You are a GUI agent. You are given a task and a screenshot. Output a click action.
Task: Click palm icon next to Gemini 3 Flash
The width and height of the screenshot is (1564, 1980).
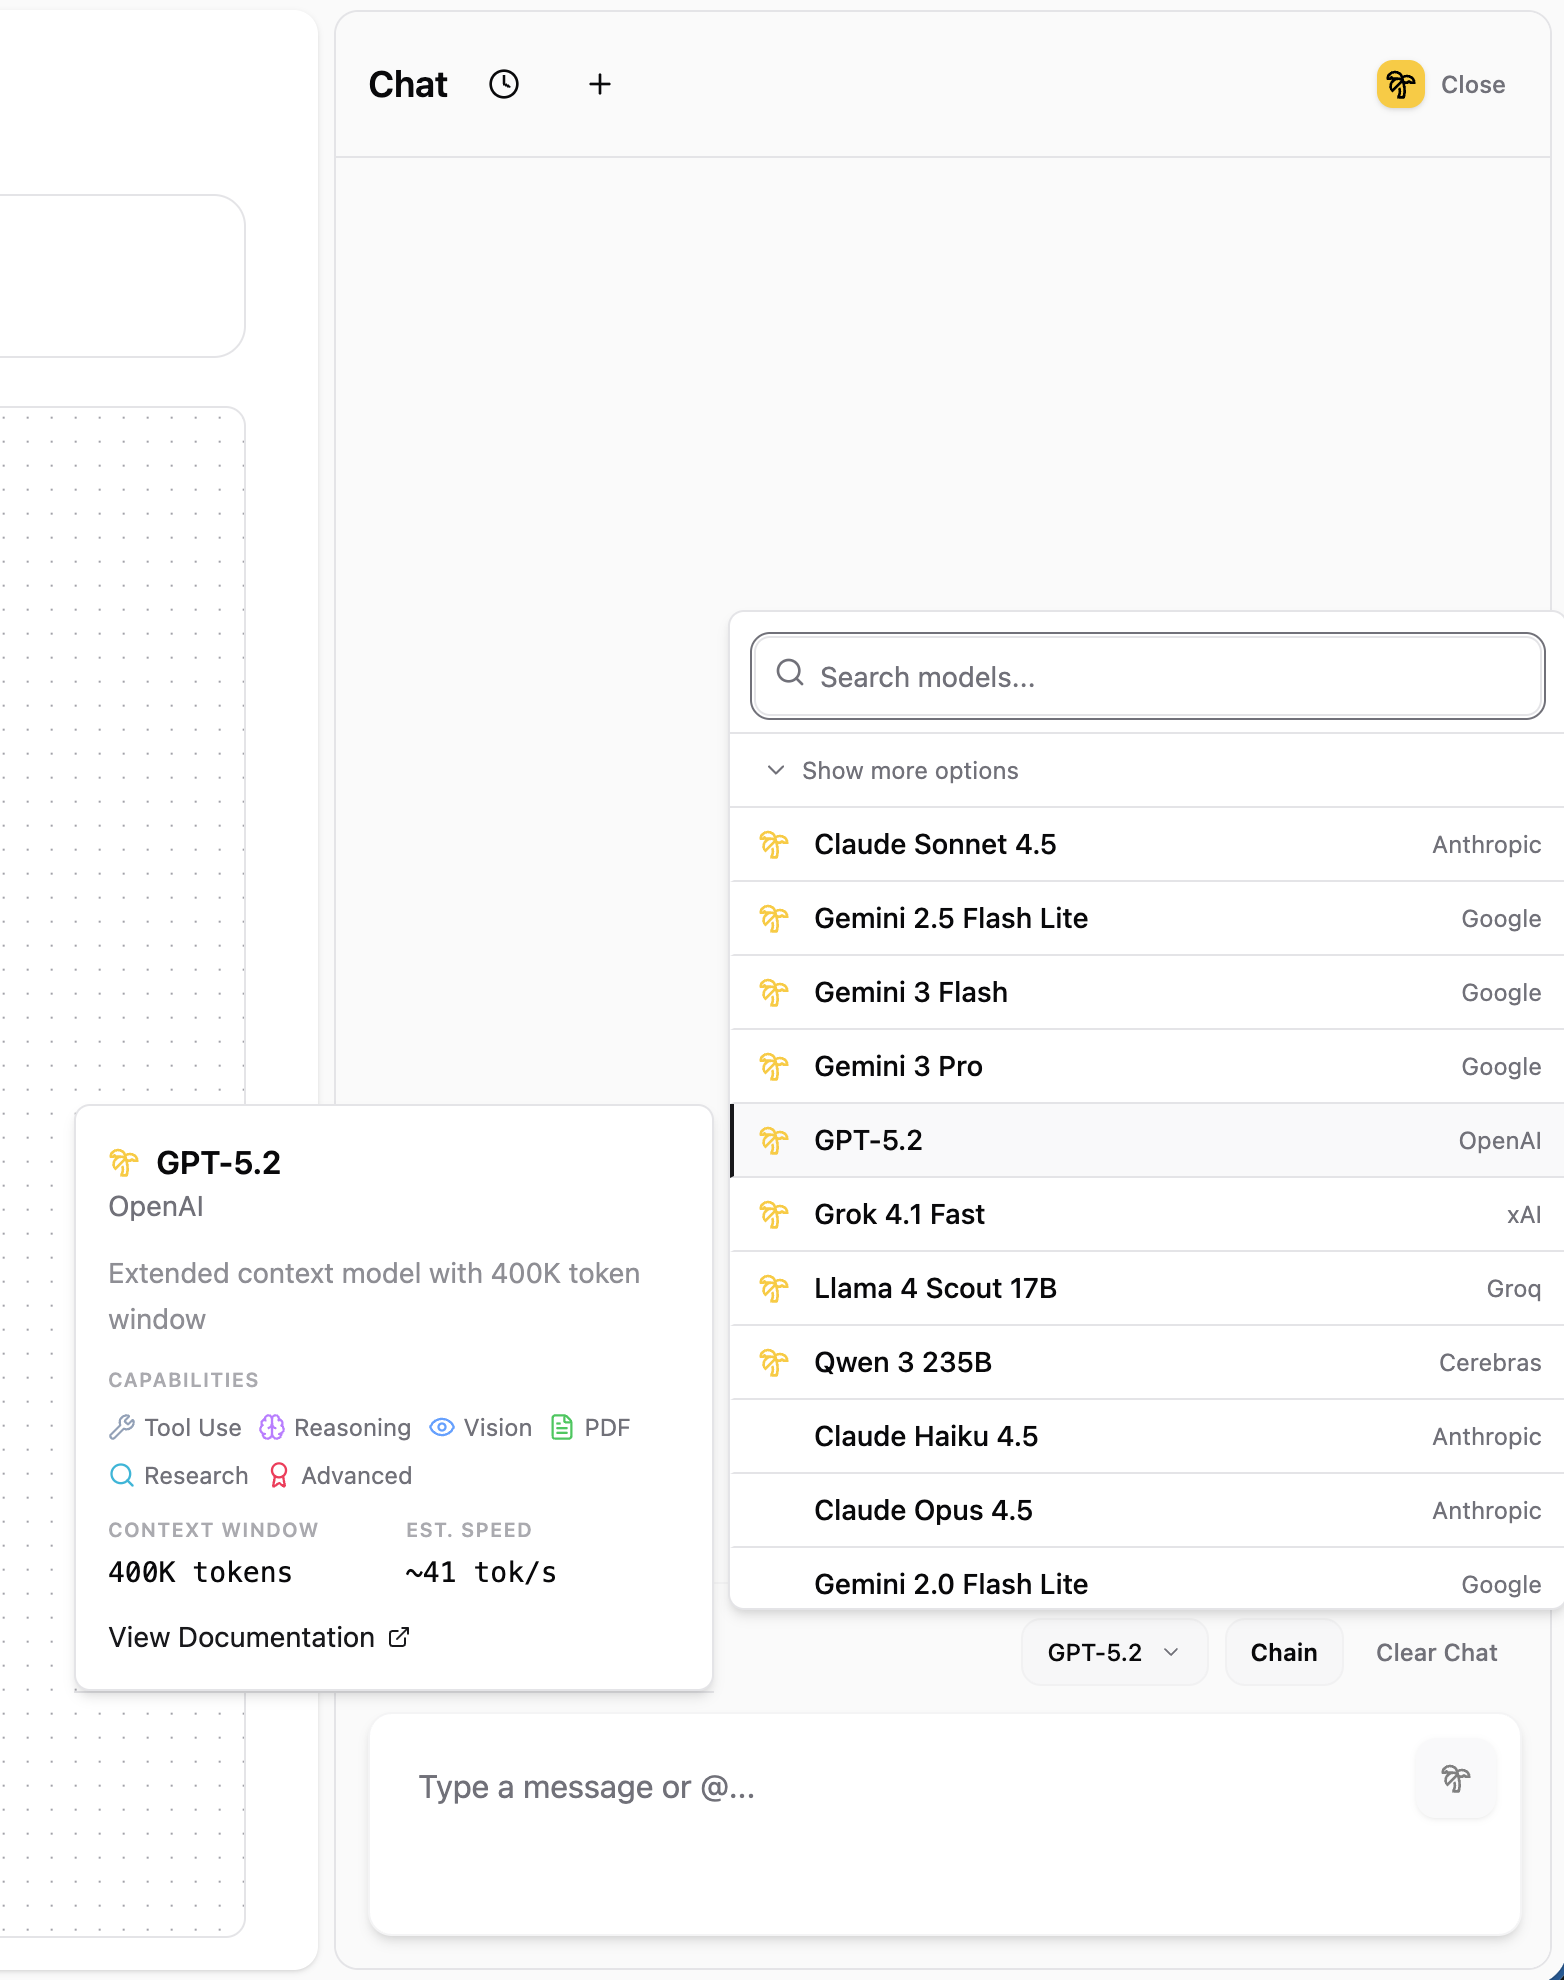(x=774, y=993)
